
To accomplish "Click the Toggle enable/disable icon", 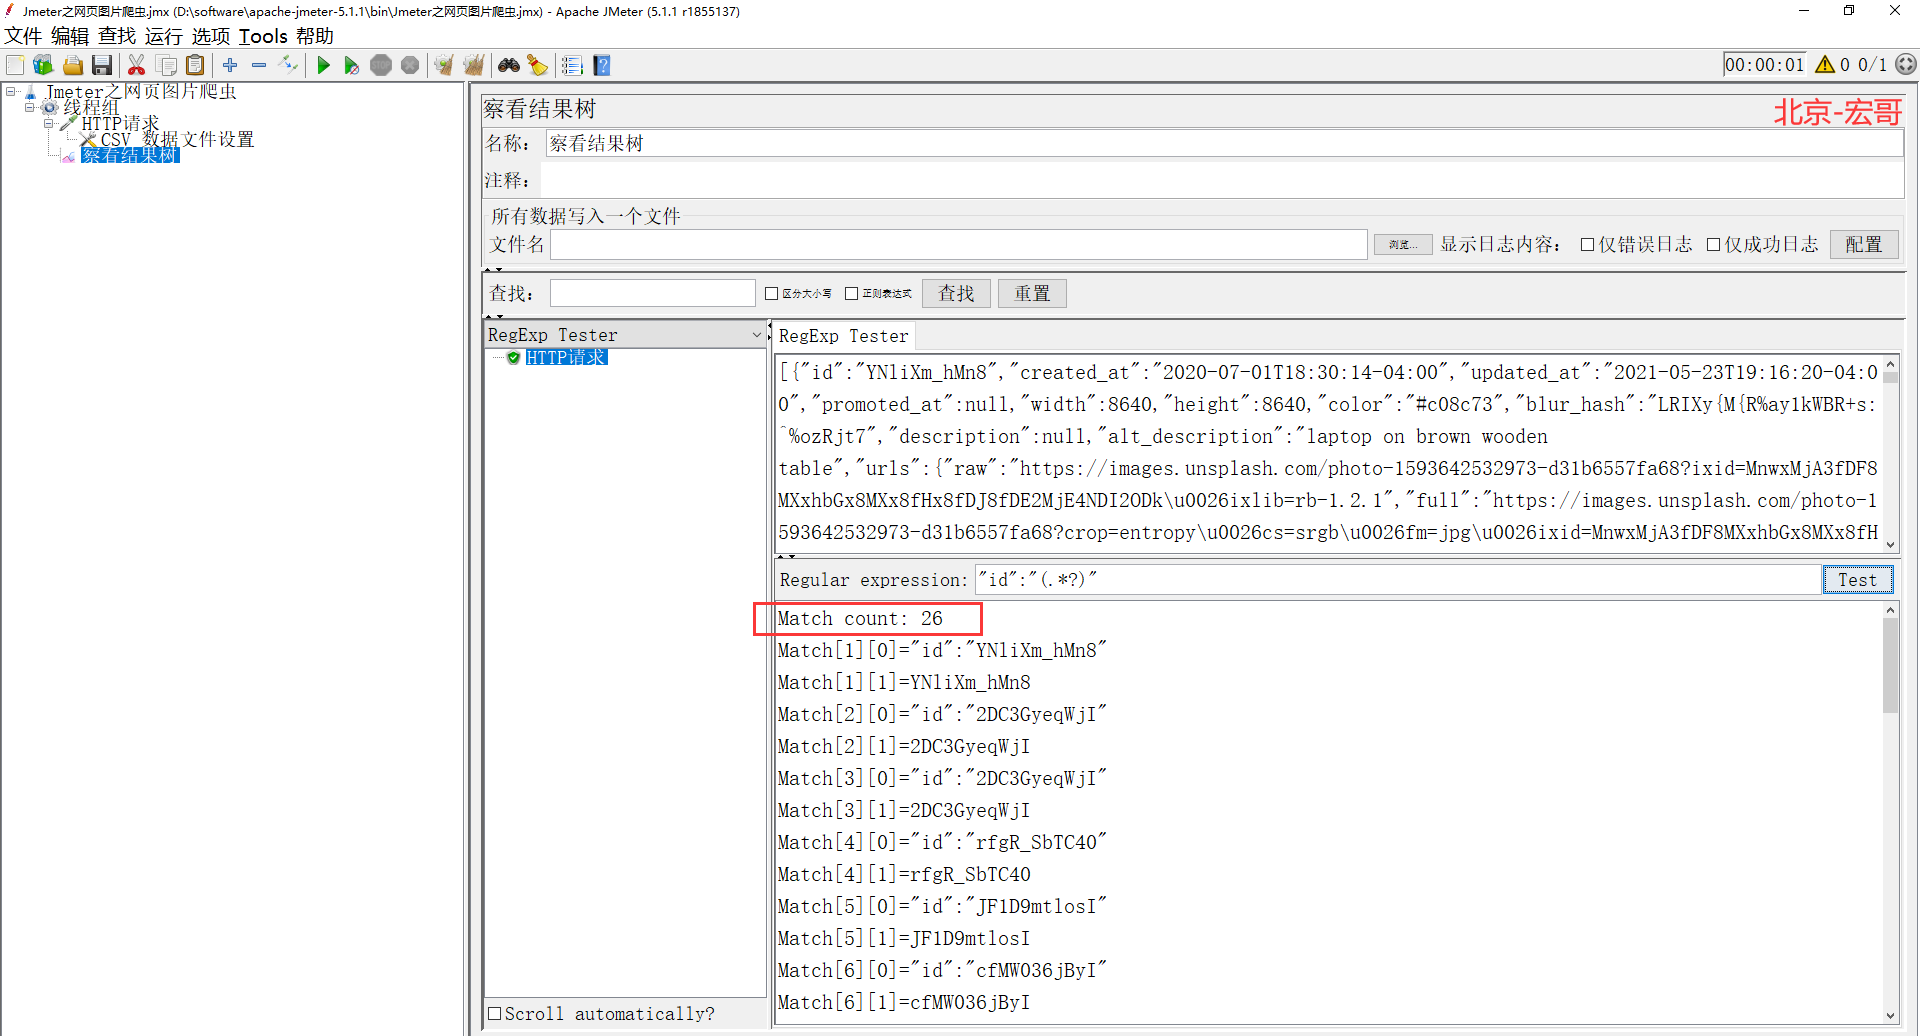I will click(x=289, y=65).
